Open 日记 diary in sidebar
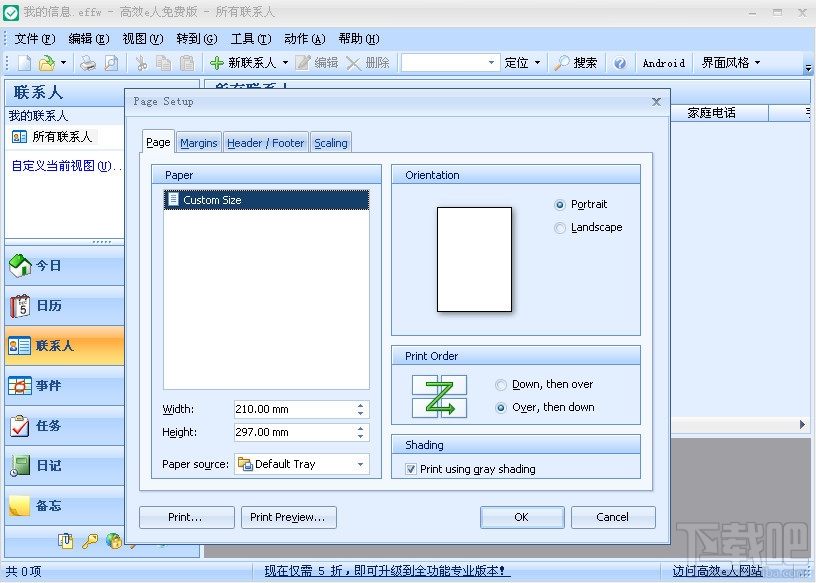This screenshot has width=816, height=583. (x=65, y=465)
